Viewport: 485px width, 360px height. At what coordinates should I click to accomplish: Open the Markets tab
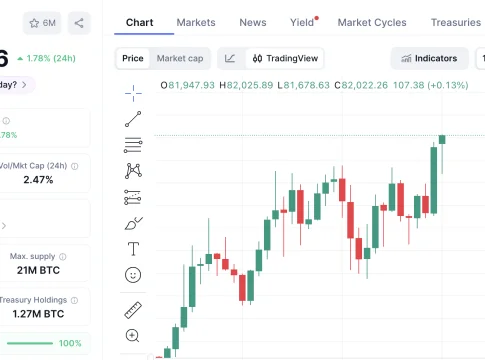tap(196, 22)
